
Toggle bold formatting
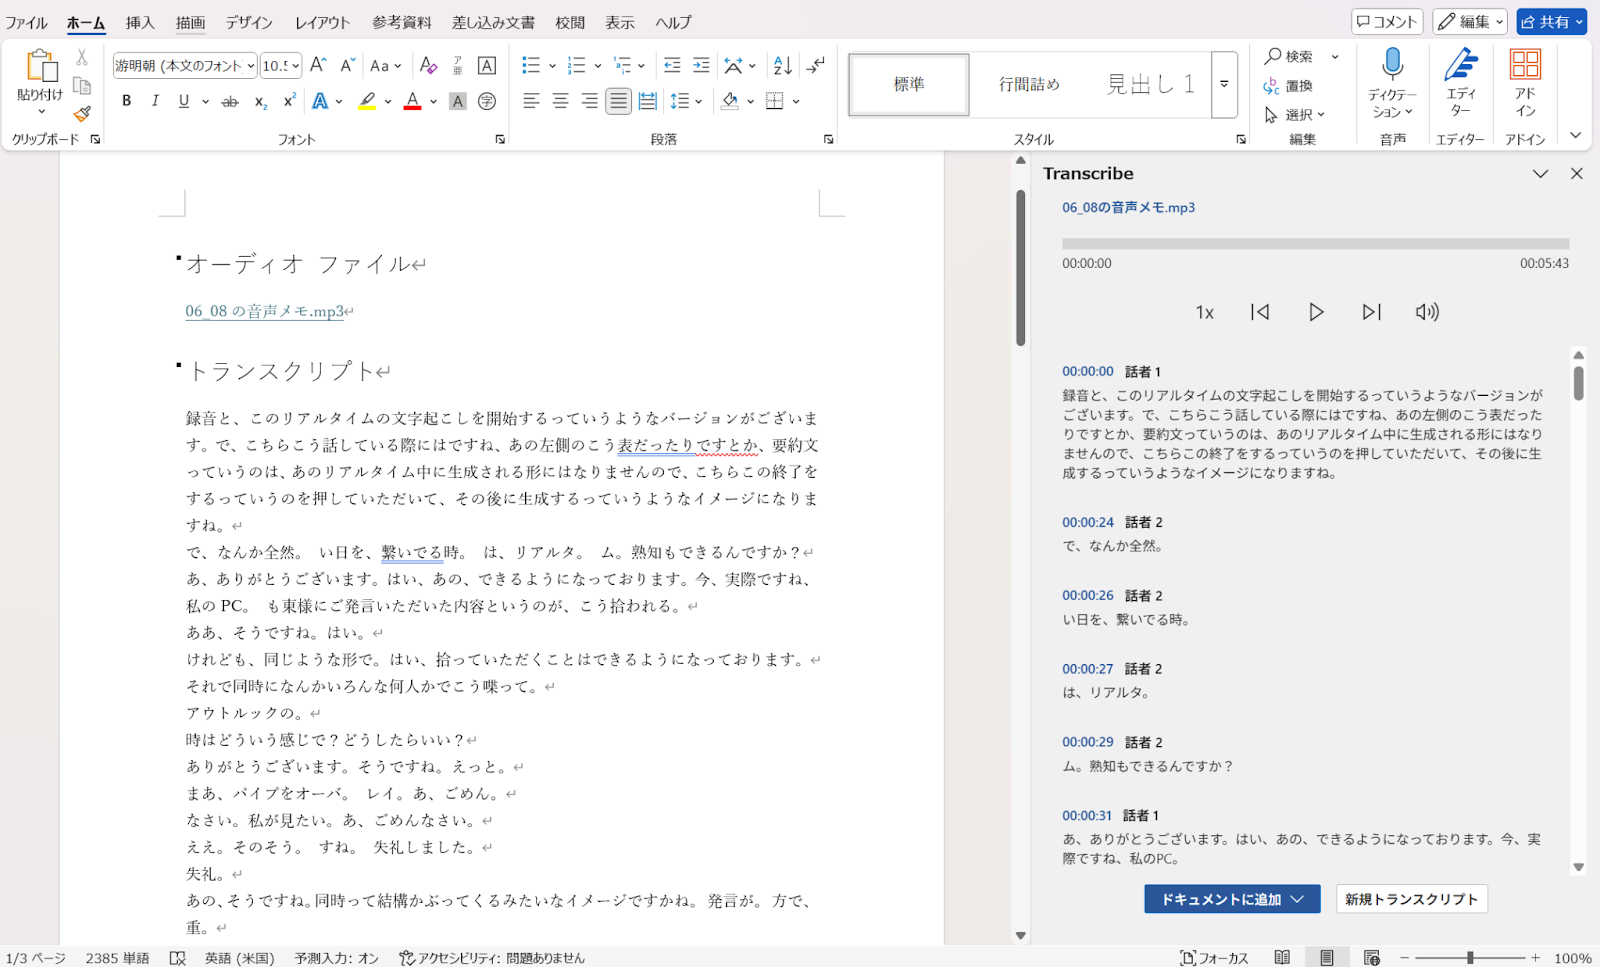126,101
